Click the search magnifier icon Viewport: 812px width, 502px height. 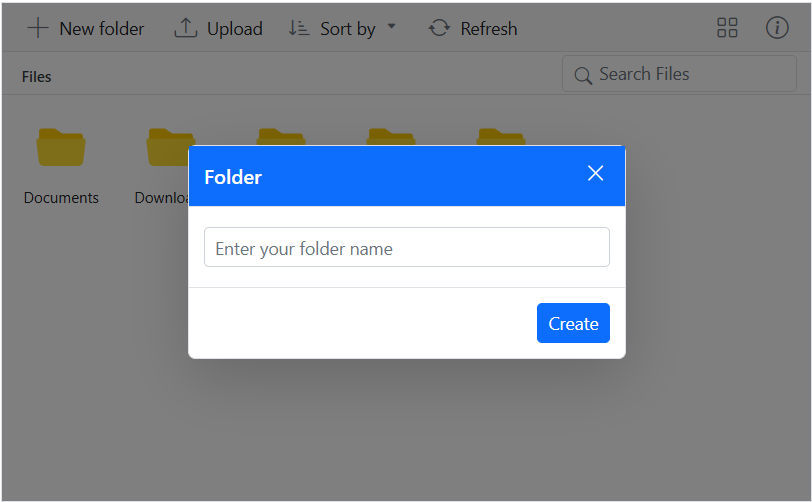pos(583,75)
